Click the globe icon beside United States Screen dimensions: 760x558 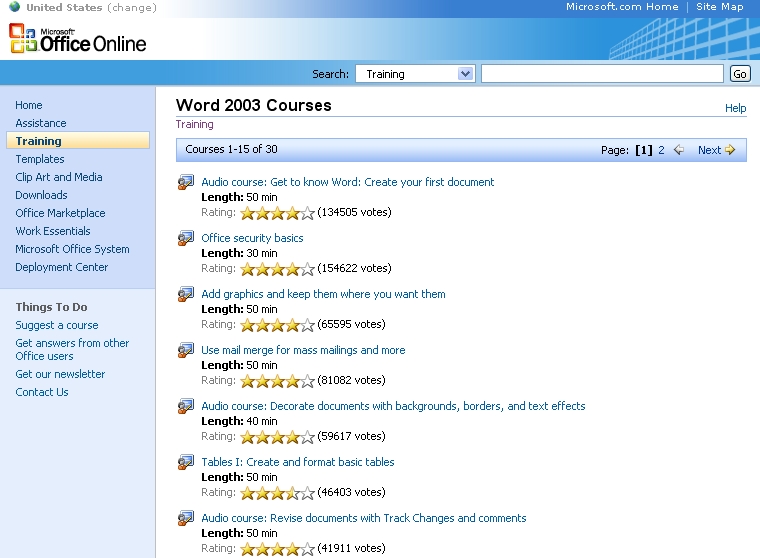15,7
